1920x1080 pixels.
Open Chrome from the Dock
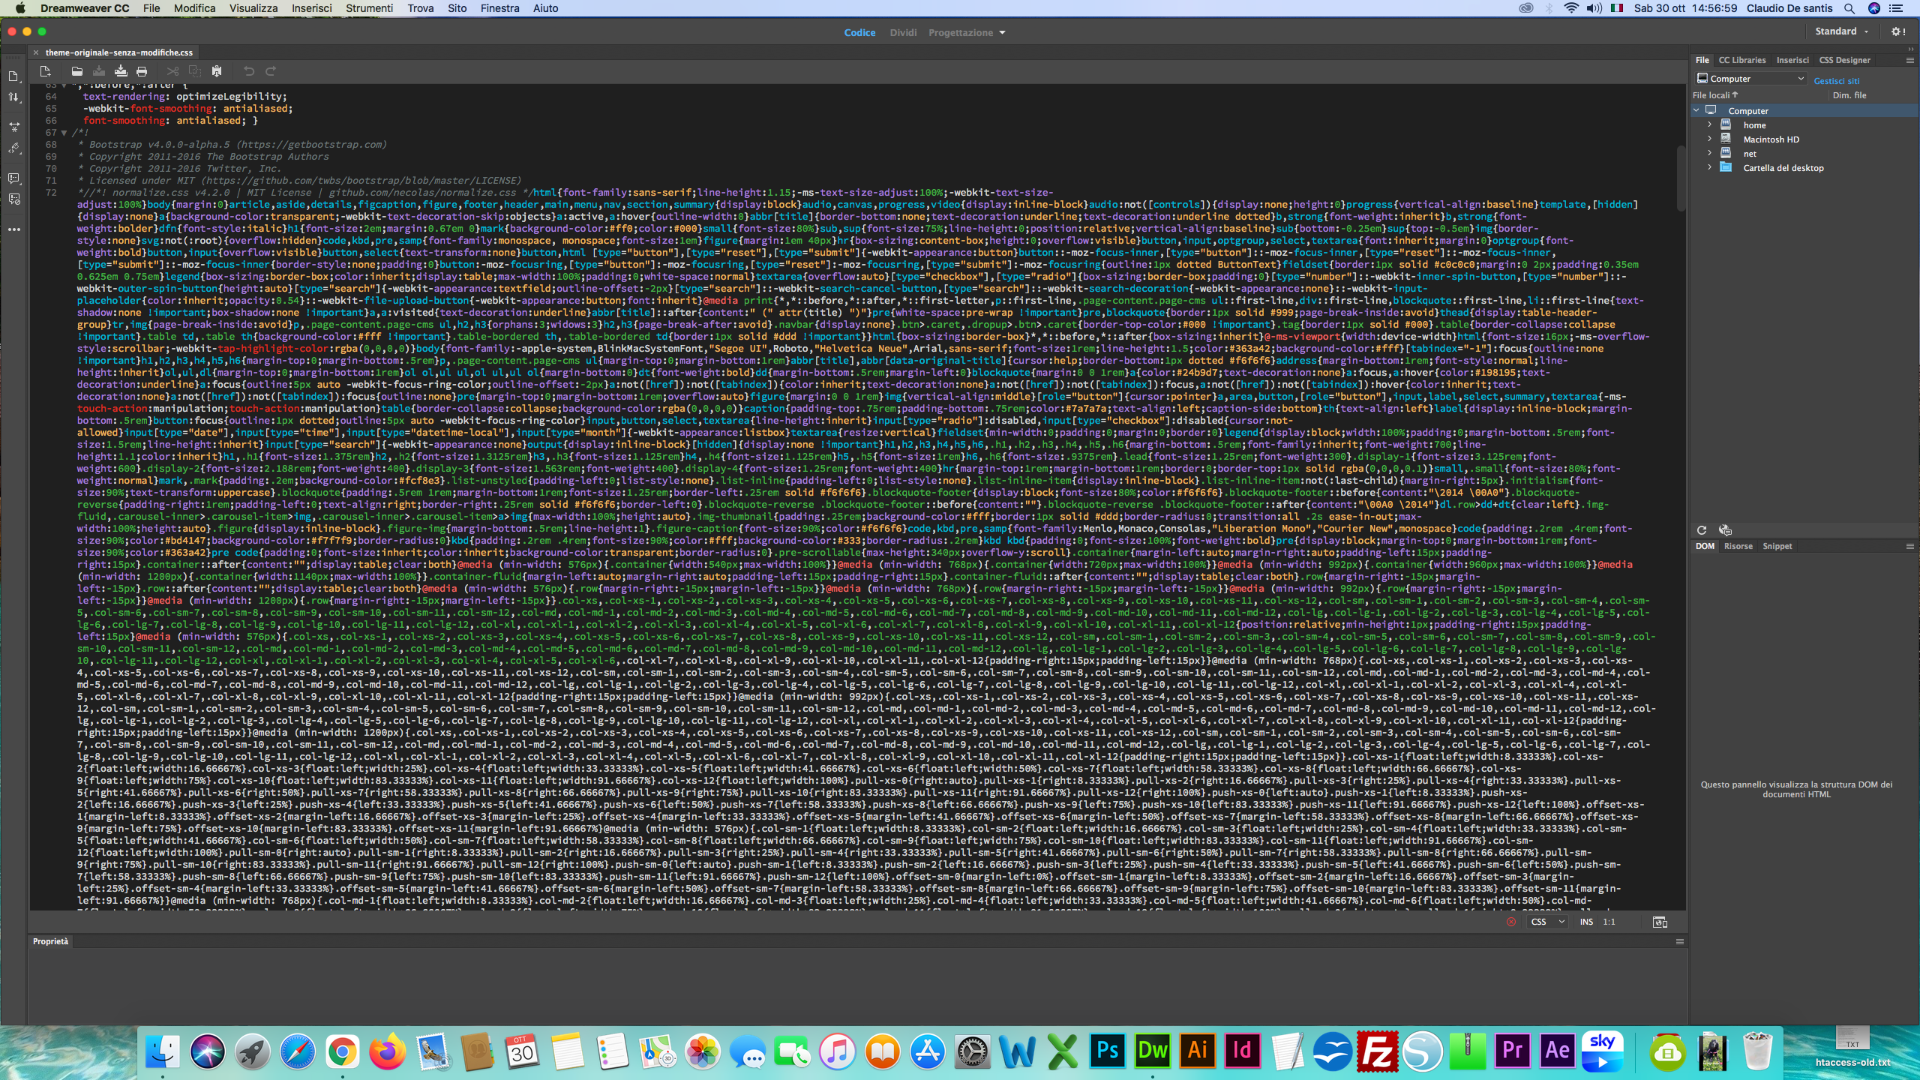342,1052
